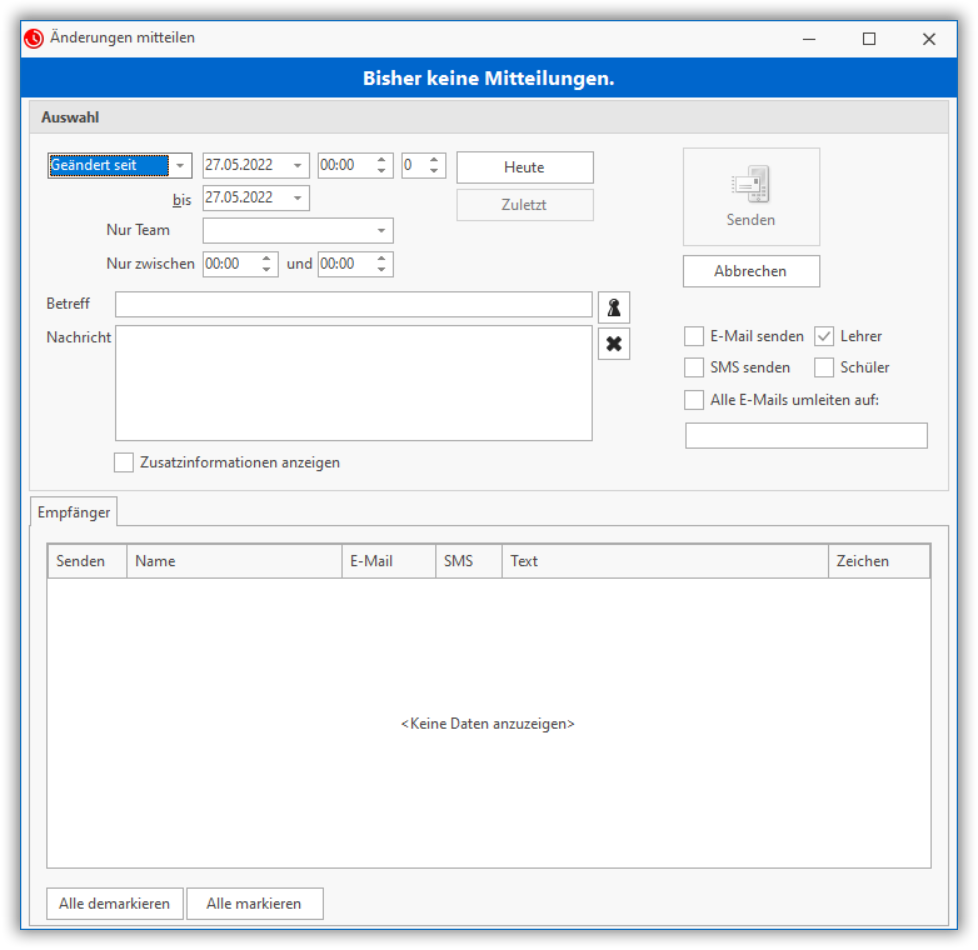Expand the Nur Team dropdown
This screenshot has width=978, height=950.
pyautogui.click(x=381, y=231)
